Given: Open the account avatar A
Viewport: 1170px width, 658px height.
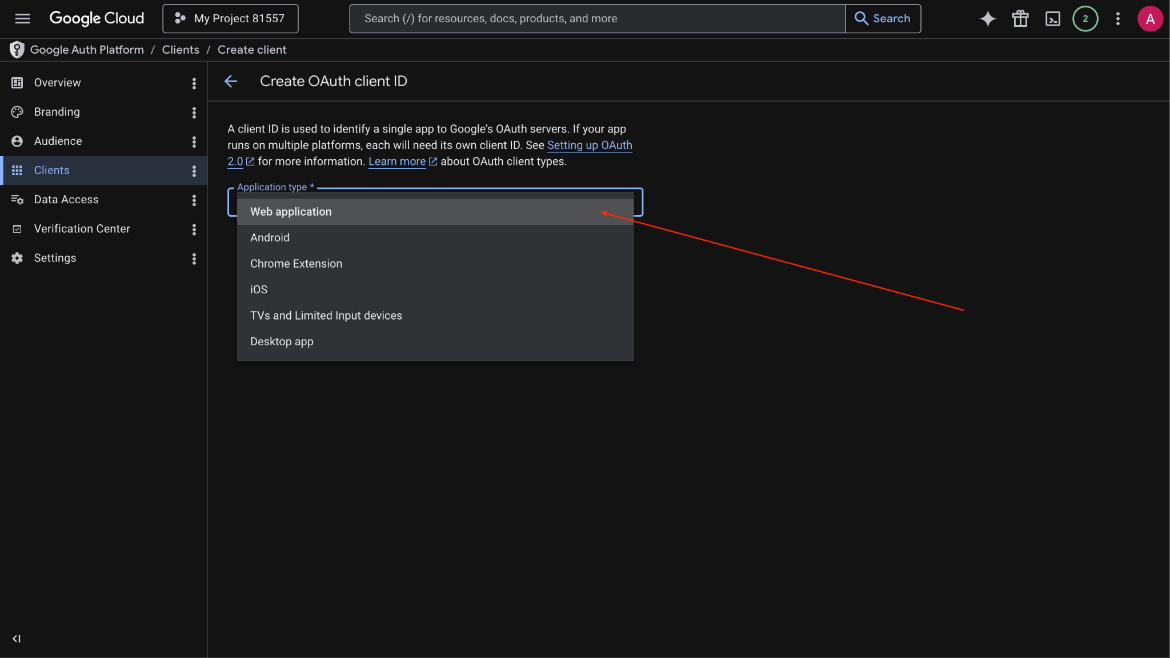Looking at the screenshot, I should point(1150,19).
